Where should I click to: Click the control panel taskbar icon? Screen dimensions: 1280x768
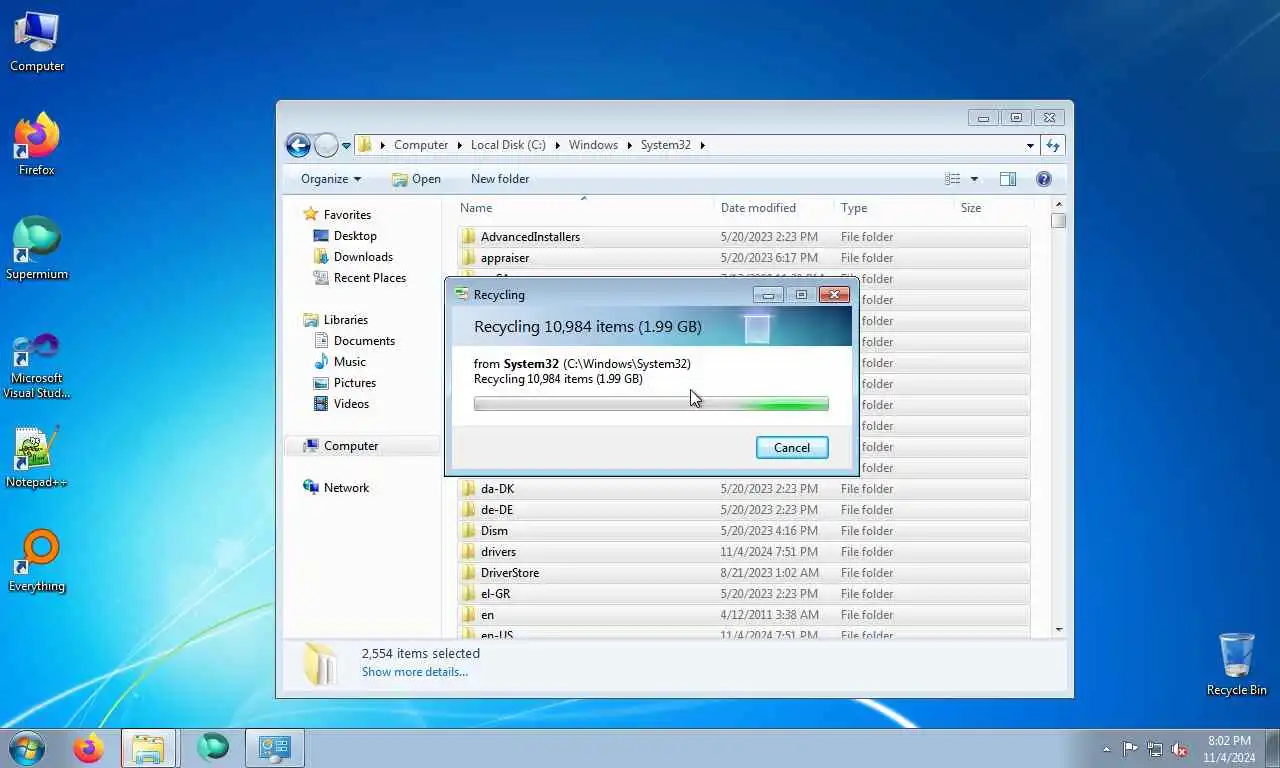pos(274,748)
